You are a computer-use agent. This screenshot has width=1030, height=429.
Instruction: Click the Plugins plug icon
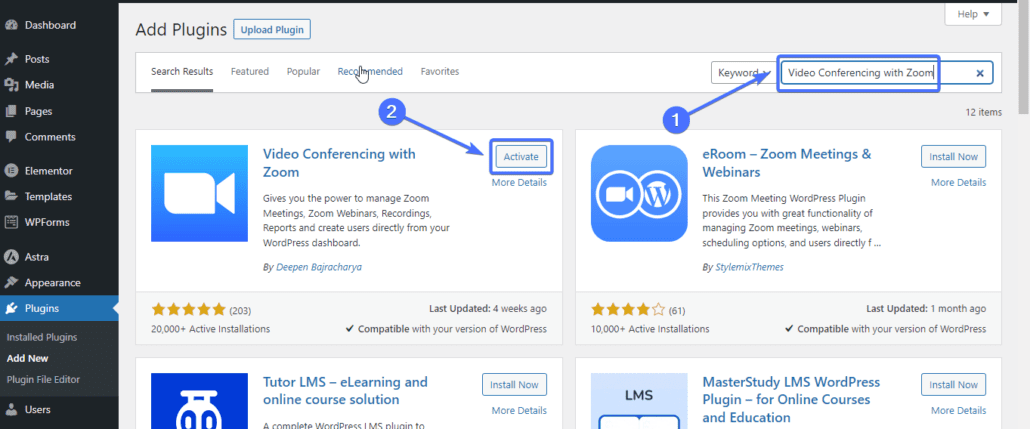coord(11,309)
